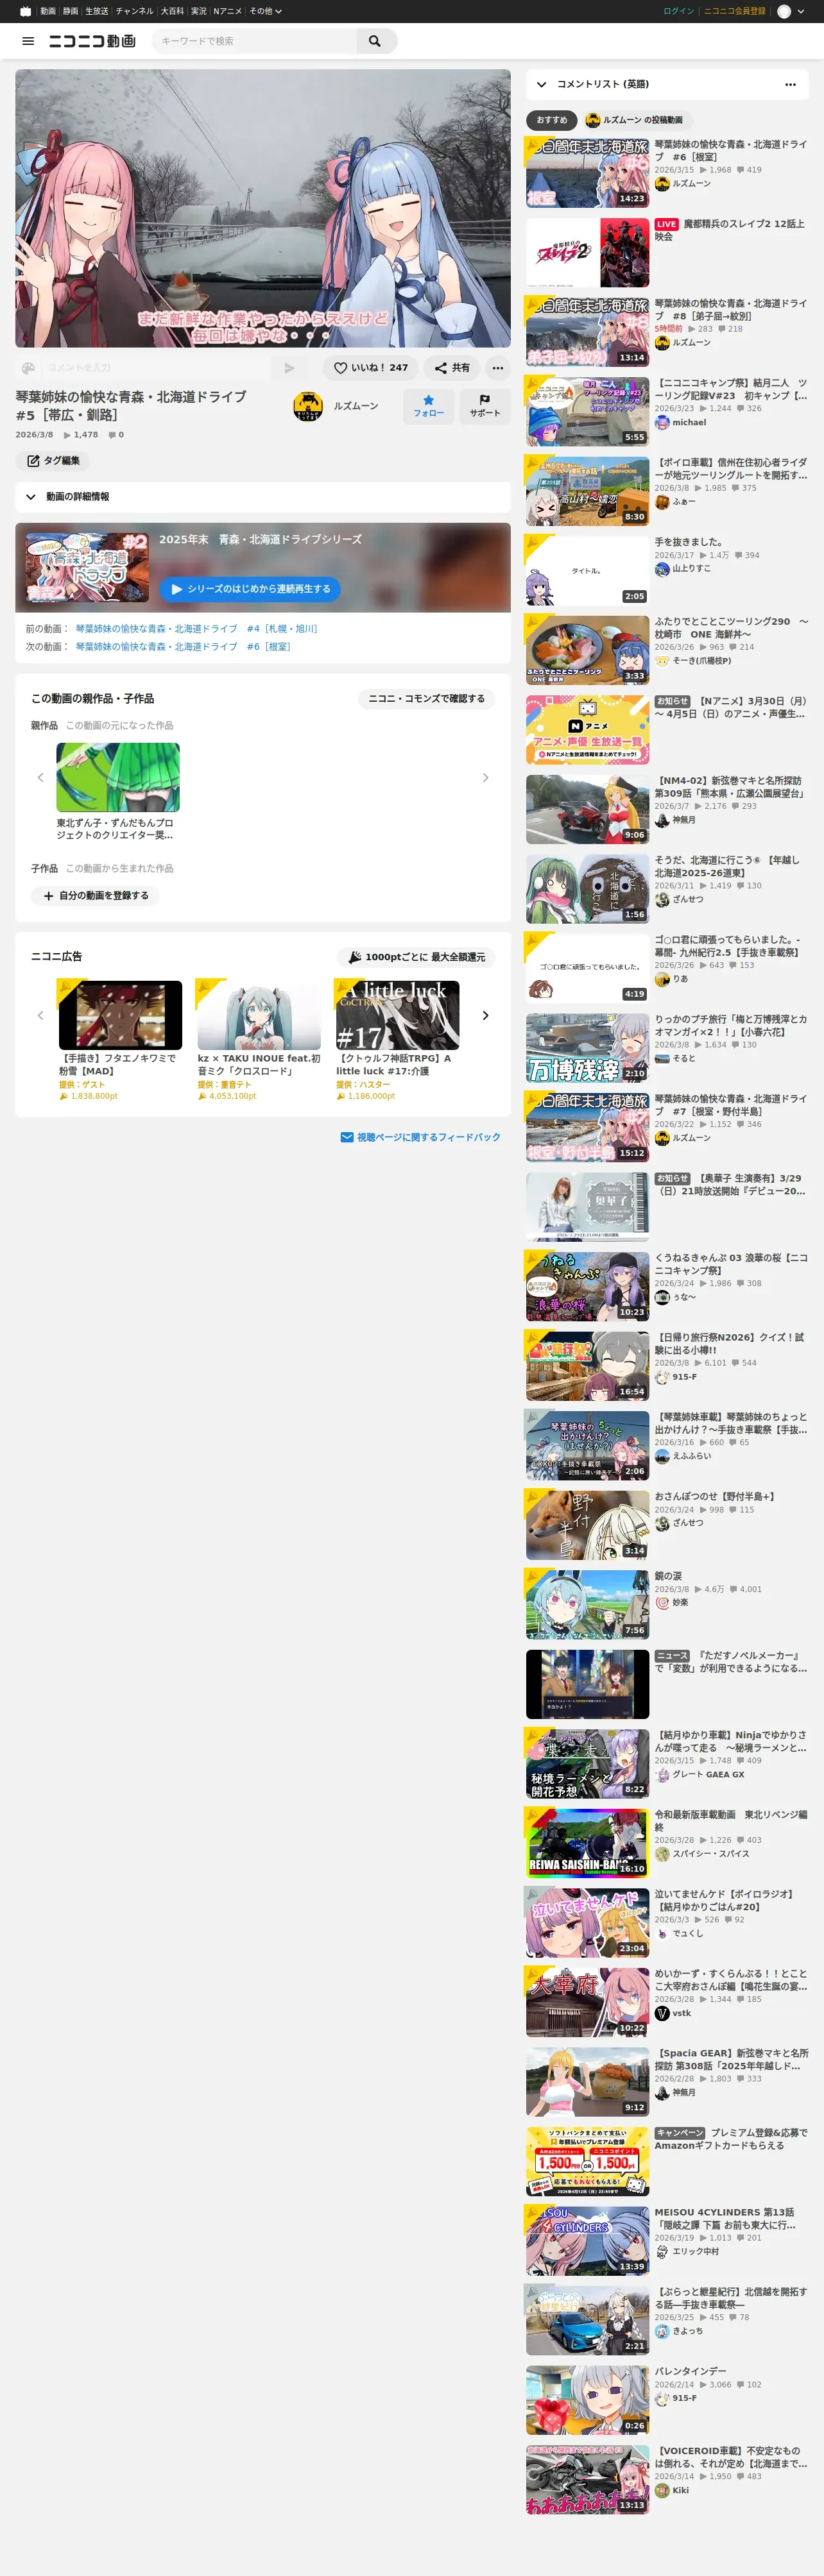Click vstk uploader avatar icon
The width and height of the screenshot is (824, 2576).
662,2013
